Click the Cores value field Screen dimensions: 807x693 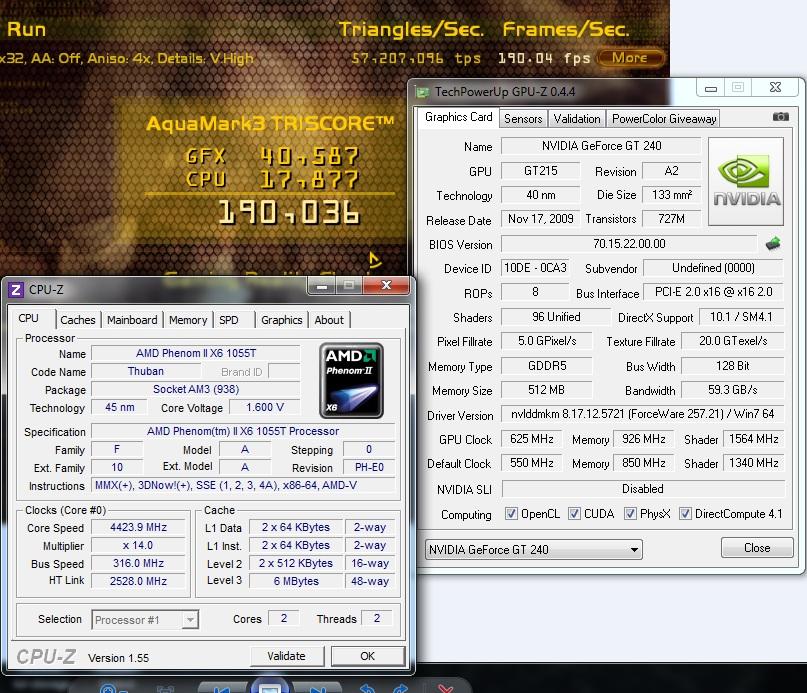coord(284,618)
